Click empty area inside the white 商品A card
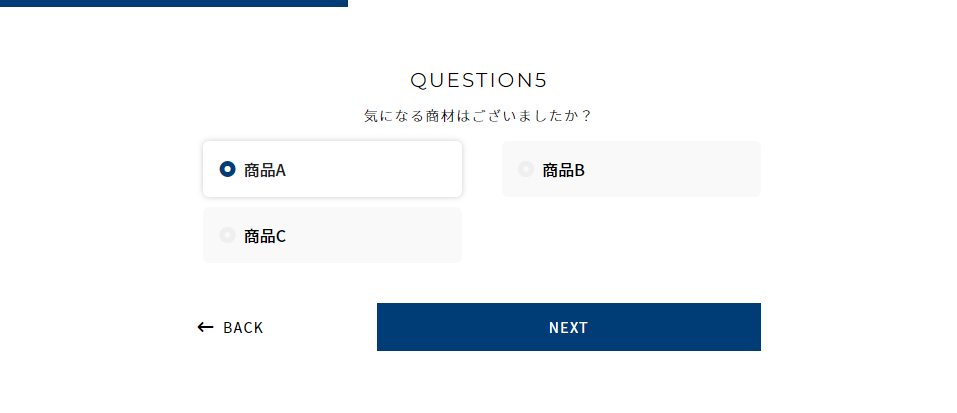 380,170
